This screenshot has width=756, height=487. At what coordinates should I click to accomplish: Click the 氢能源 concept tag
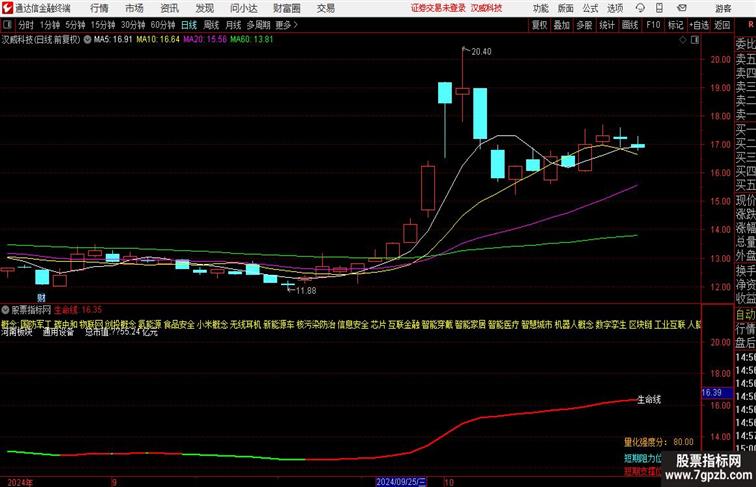(x=150, y=325)
